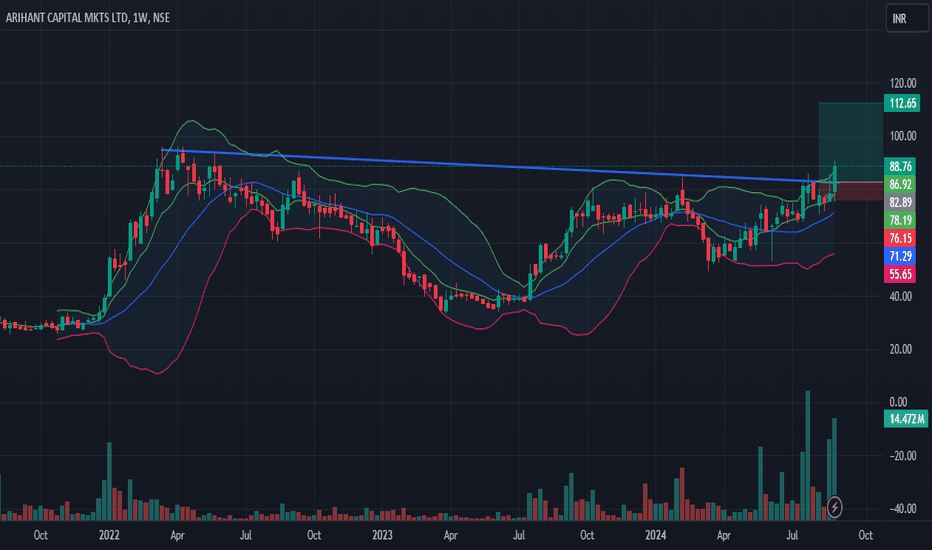Click the lightning bolt icon near volume bars
Screen dimensions: 932x550
pos(835,507)
